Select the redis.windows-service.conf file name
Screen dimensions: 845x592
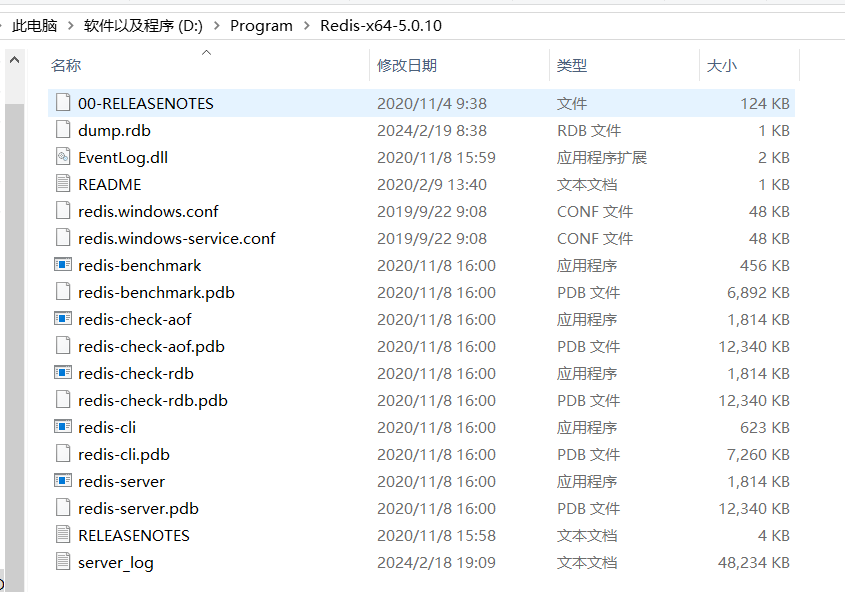coord(177,238)
